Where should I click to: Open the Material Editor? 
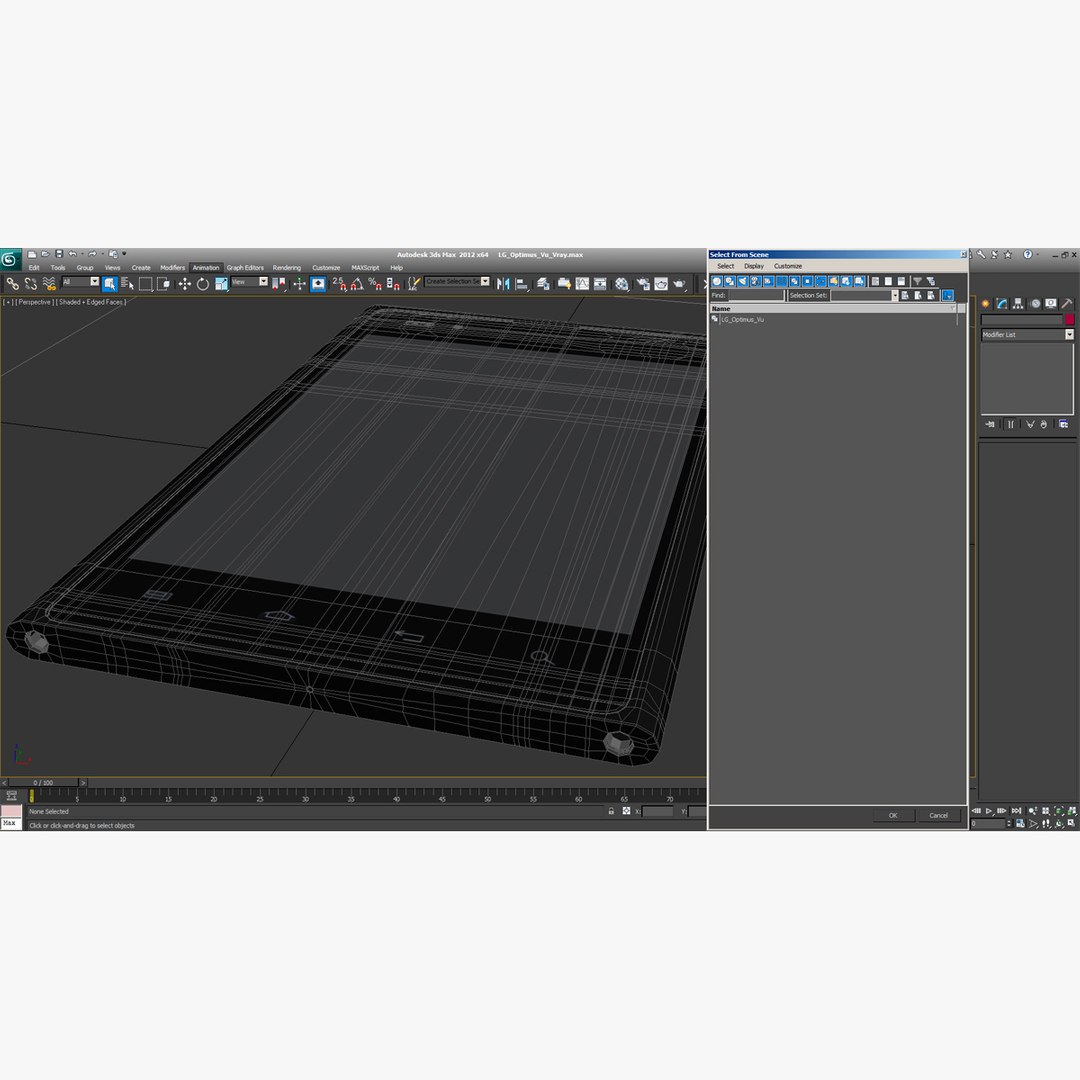point(621,284)
